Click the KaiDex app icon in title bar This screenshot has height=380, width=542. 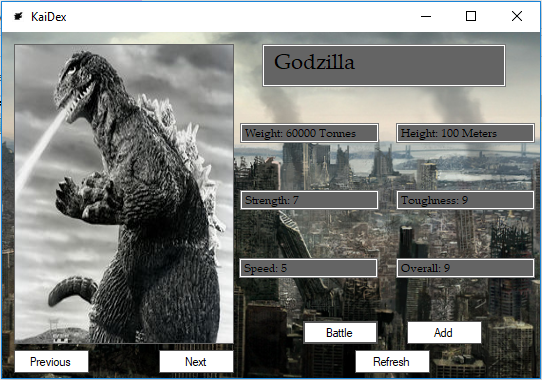pyautogui.click(x=18, y=16)
